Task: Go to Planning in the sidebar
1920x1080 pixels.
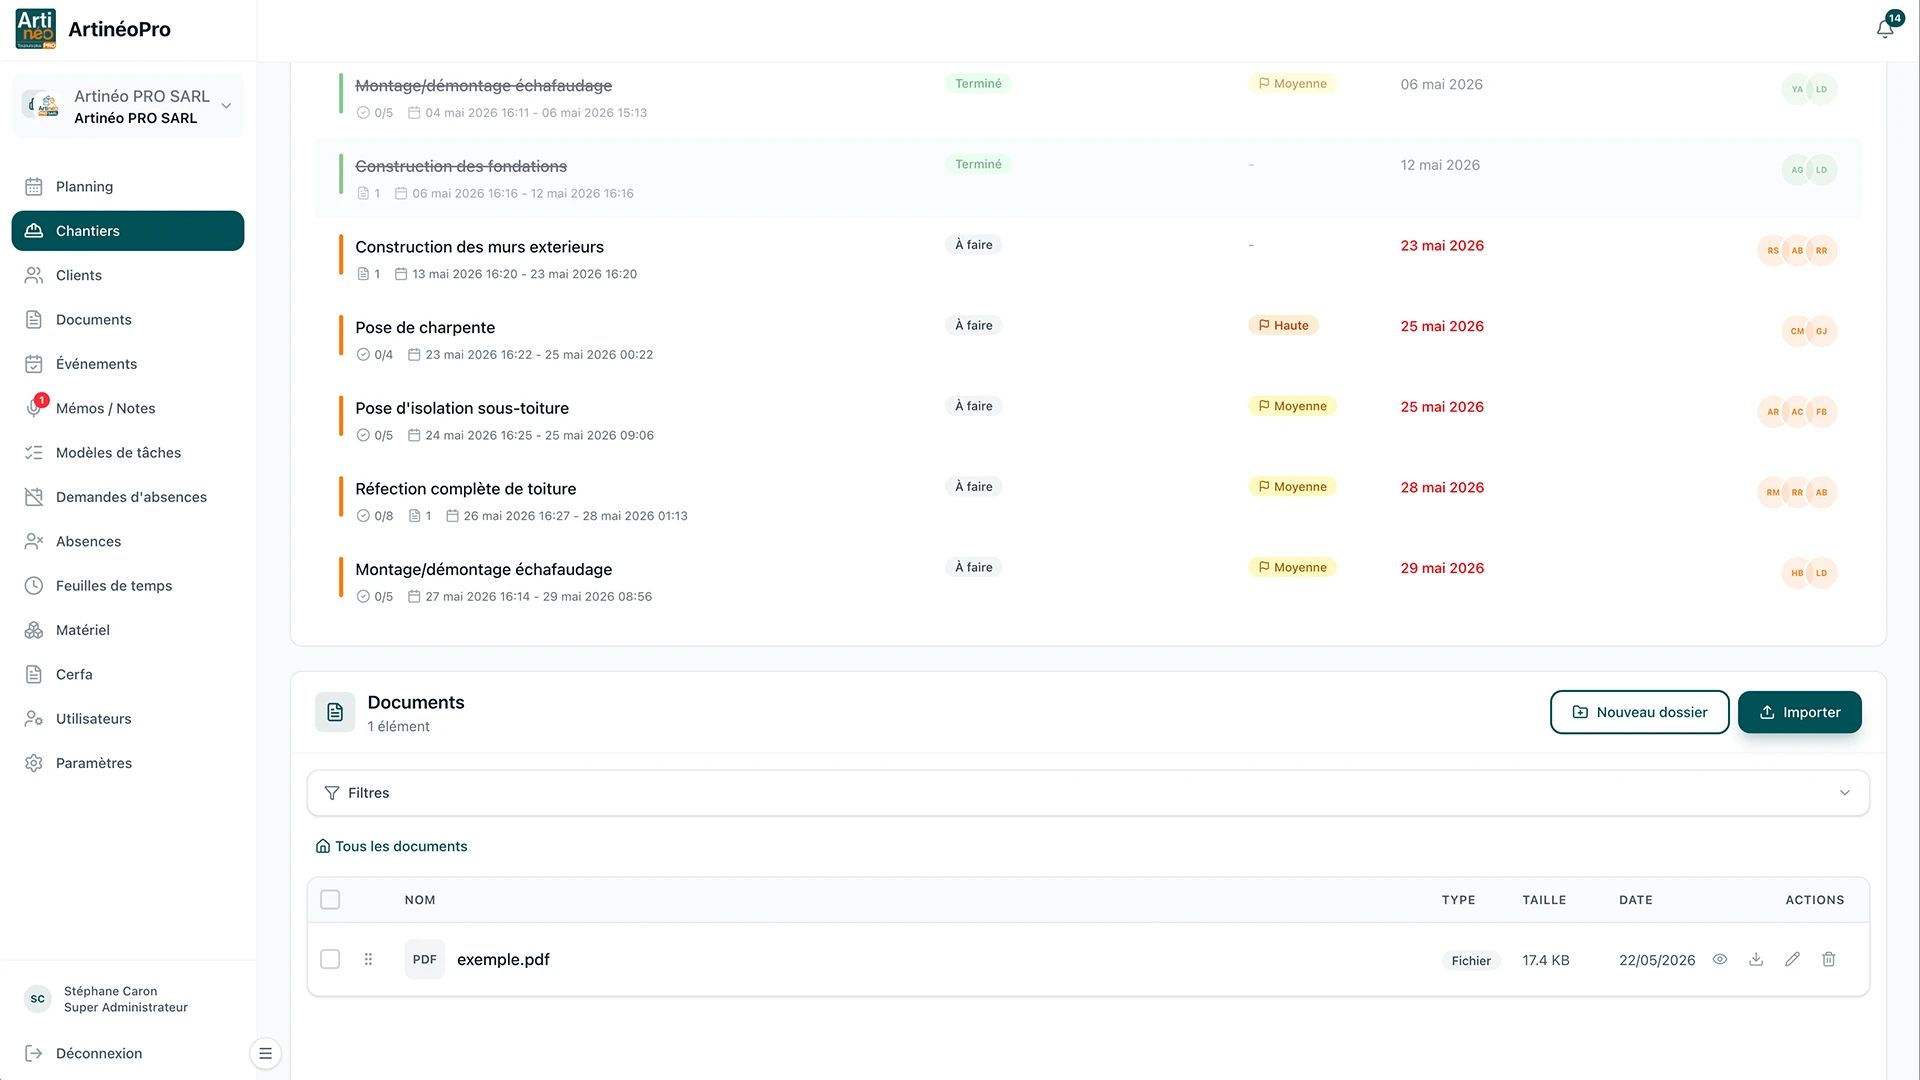Action: tap(128, 186)
